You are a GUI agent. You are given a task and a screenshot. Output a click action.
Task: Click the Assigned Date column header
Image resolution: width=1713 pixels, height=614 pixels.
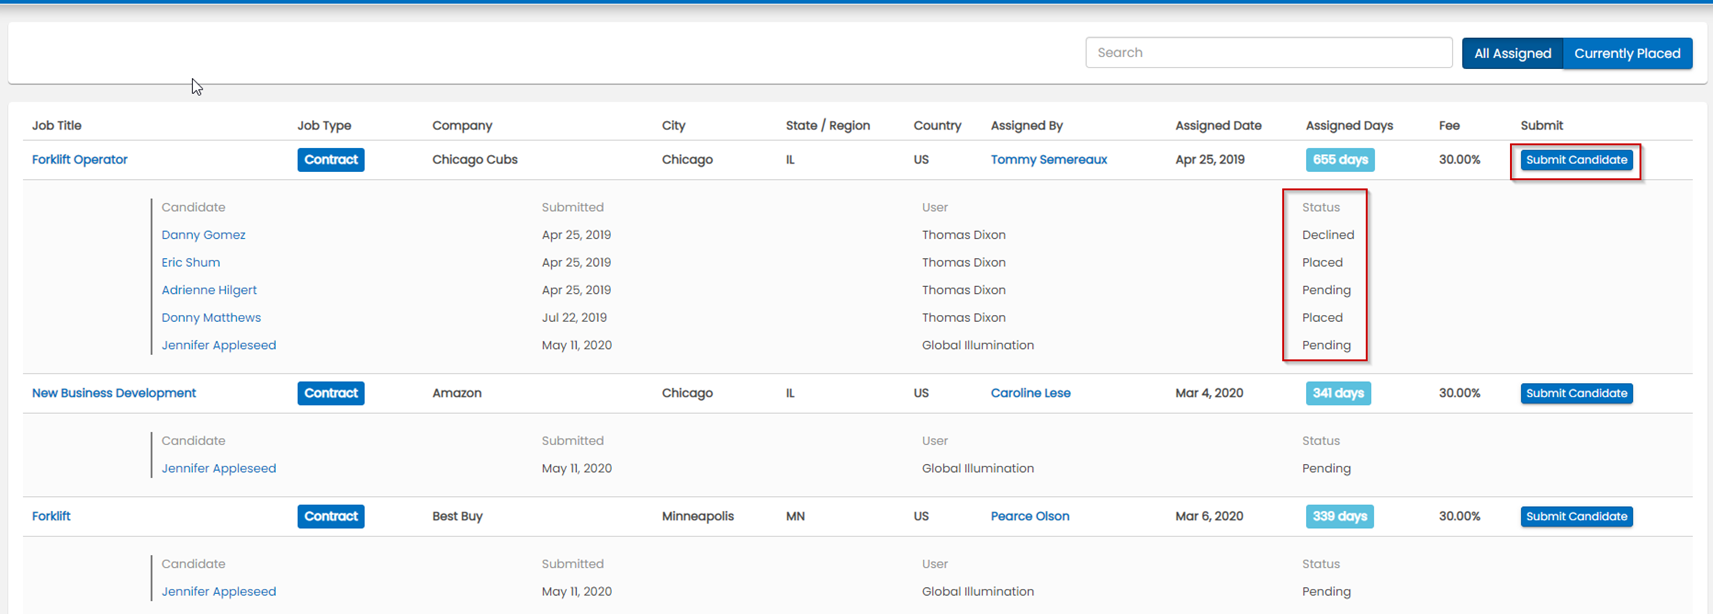pos(1217,126)
